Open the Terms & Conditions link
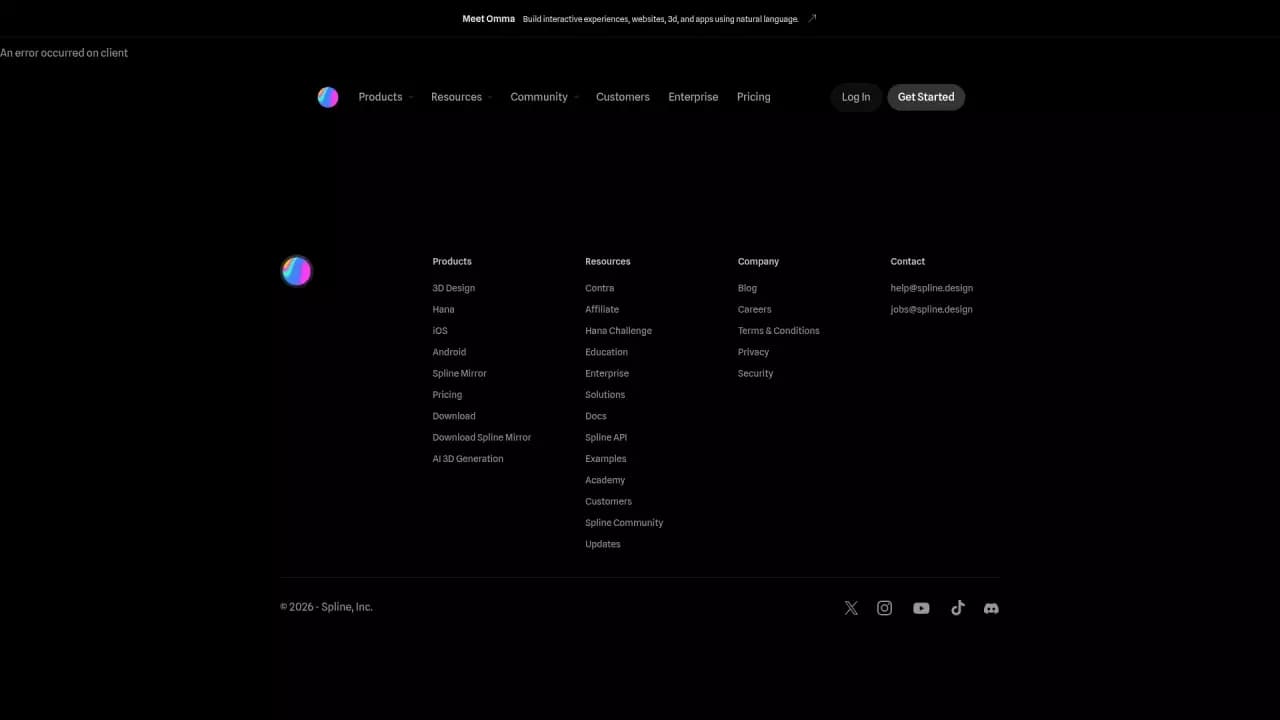This screenshot has width=1280, height=720. [x=779, y=331]
